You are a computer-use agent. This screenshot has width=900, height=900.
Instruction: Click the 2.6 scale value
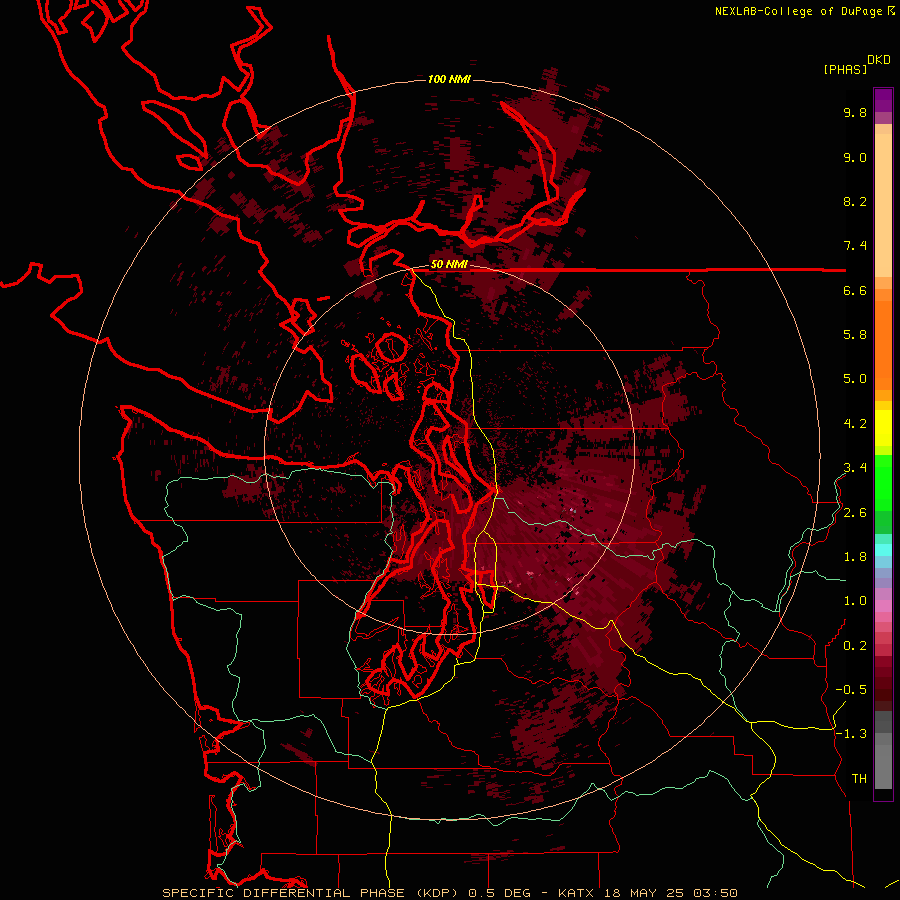[855, 513]
